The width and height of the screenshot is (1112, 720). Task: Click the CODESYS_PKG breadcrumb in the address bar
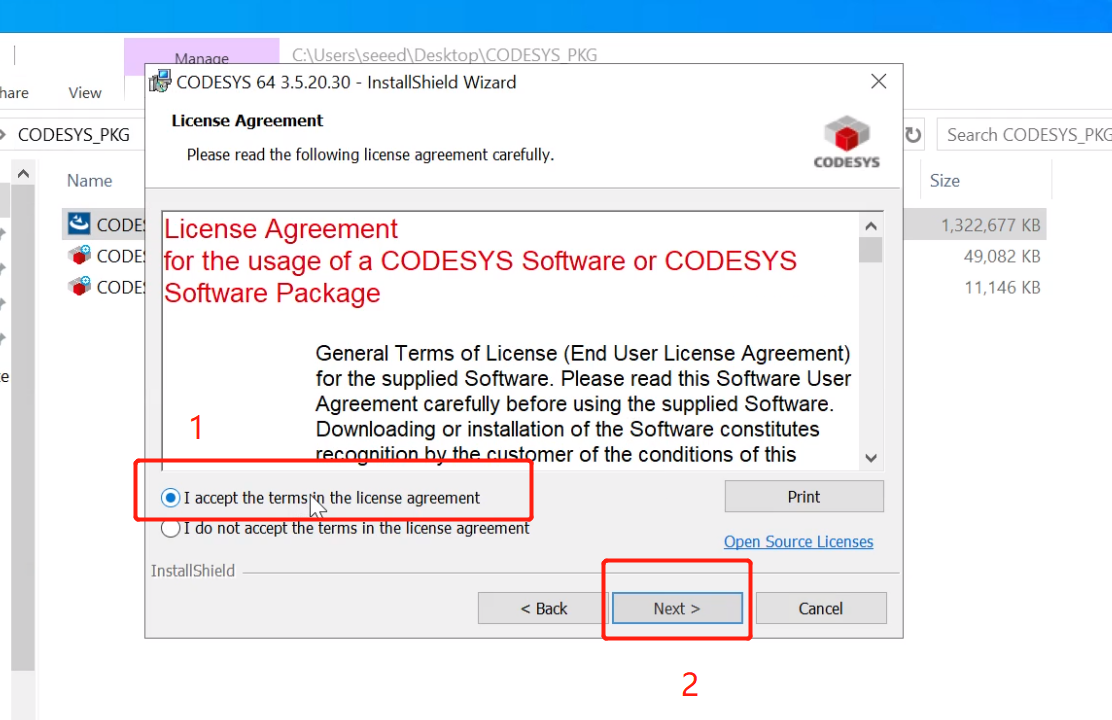click(74, 135)
